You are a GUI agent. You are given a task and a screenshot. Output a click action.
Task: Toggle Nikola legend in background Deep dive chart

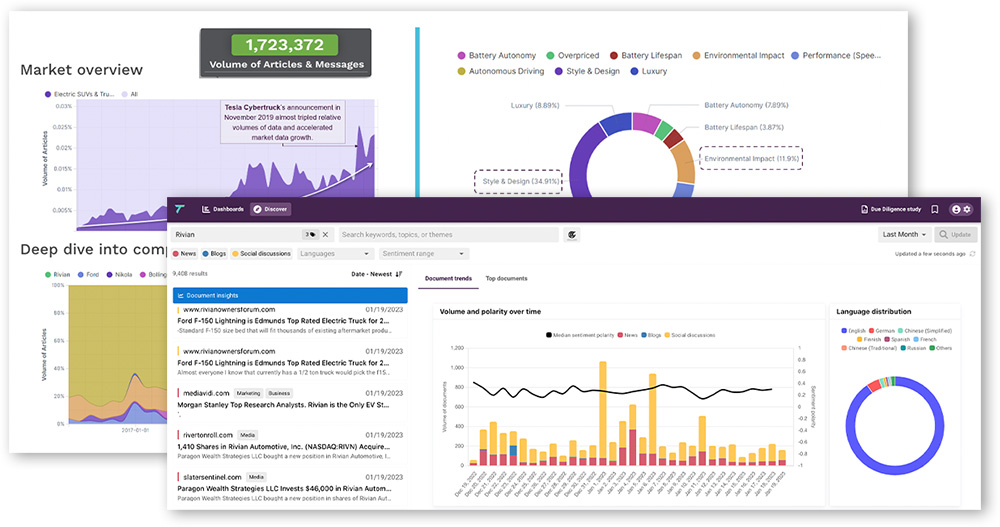click(119, 274)
